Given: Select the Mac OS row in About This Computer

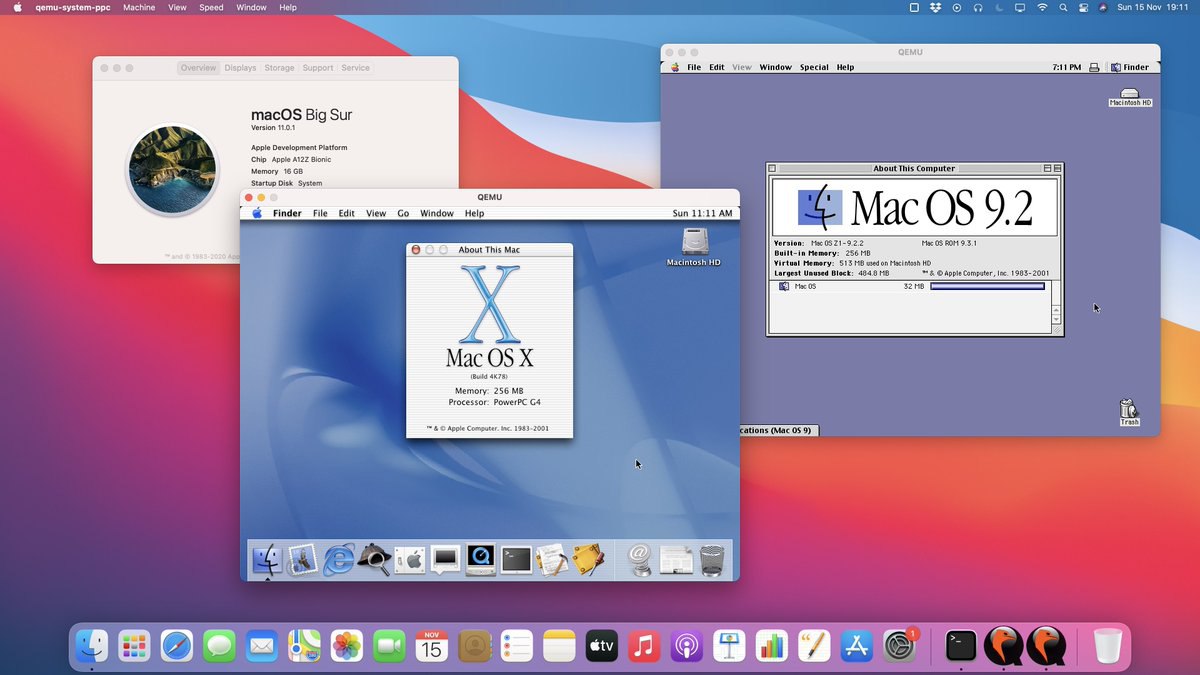Looking at the screenshot, I should point(910,286).
